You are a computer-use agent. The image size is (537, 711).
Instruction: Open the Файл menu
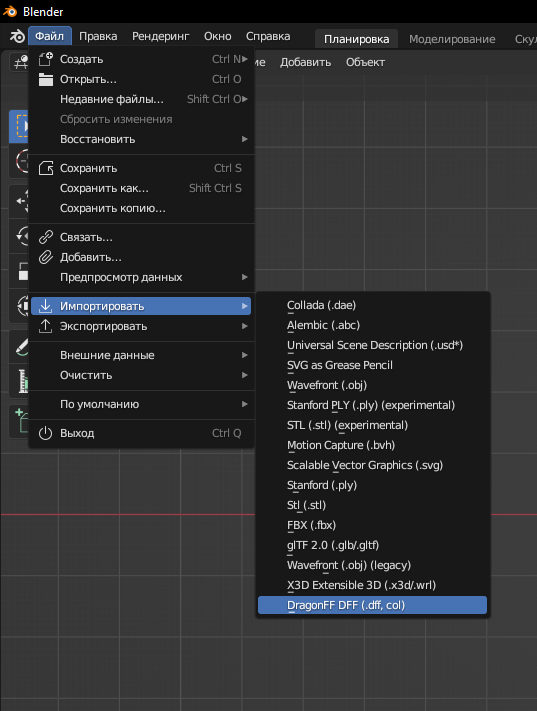click(x=49, y=36)
